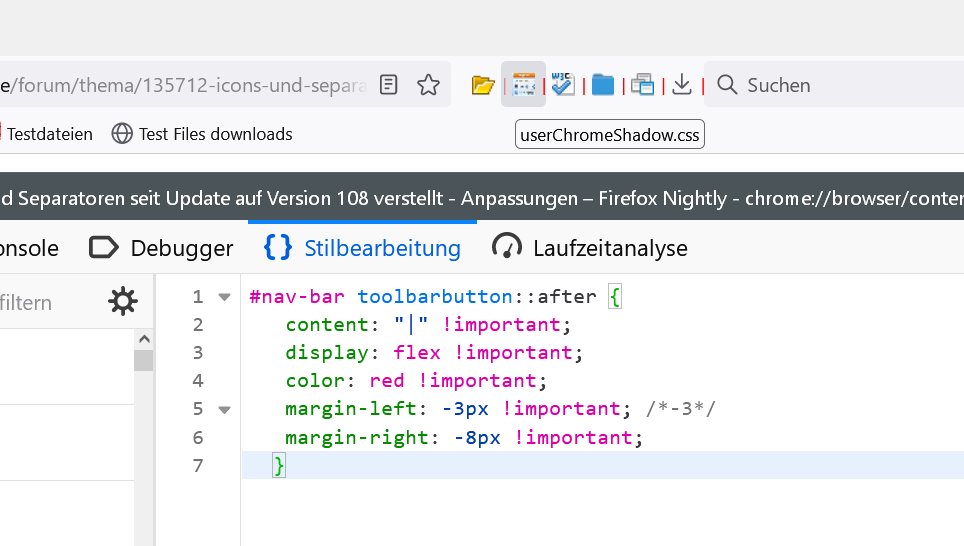Open style editor options gear icon
Viewport: 964px width, 546px height.
(x=123, y=301)
